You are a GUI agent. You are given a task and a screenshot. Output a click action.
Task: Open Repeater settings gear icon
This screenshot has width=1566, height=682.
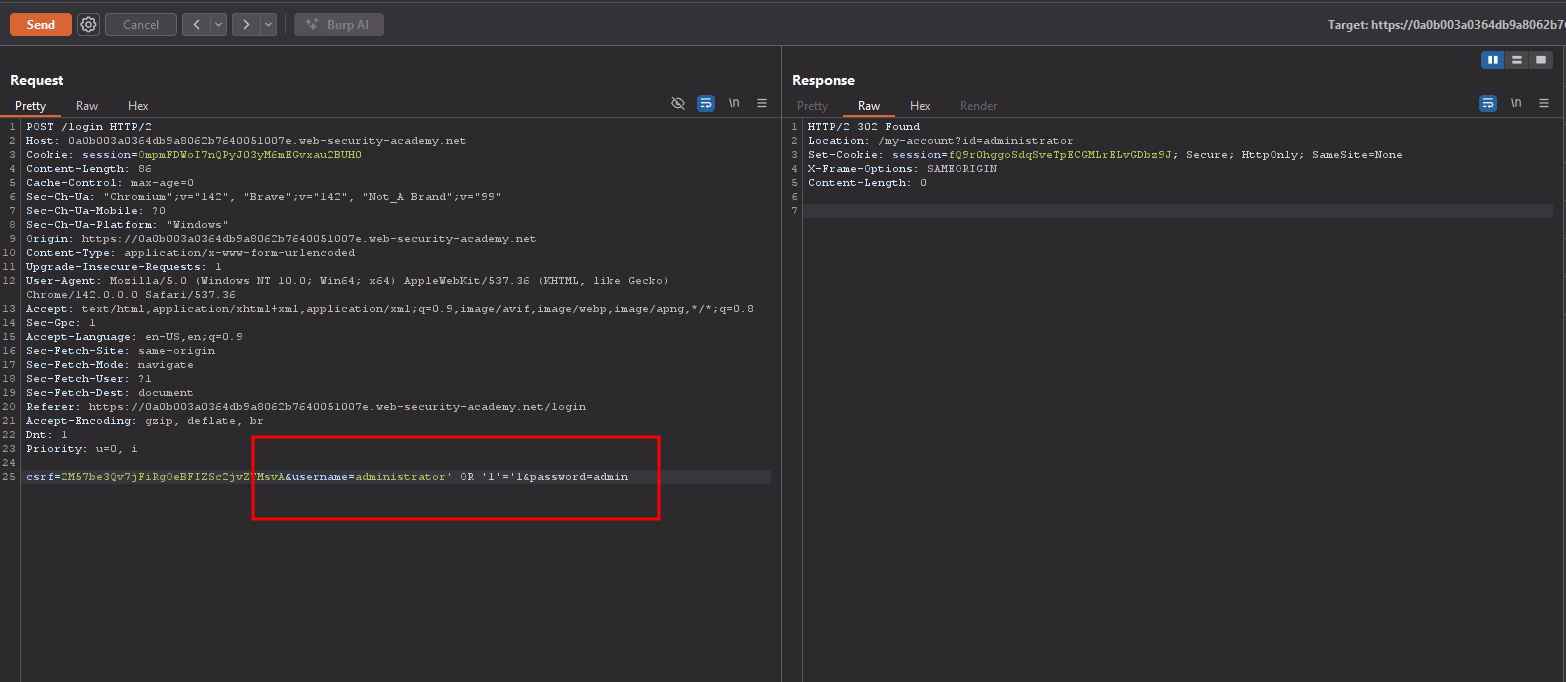click(x=88, y=25)
